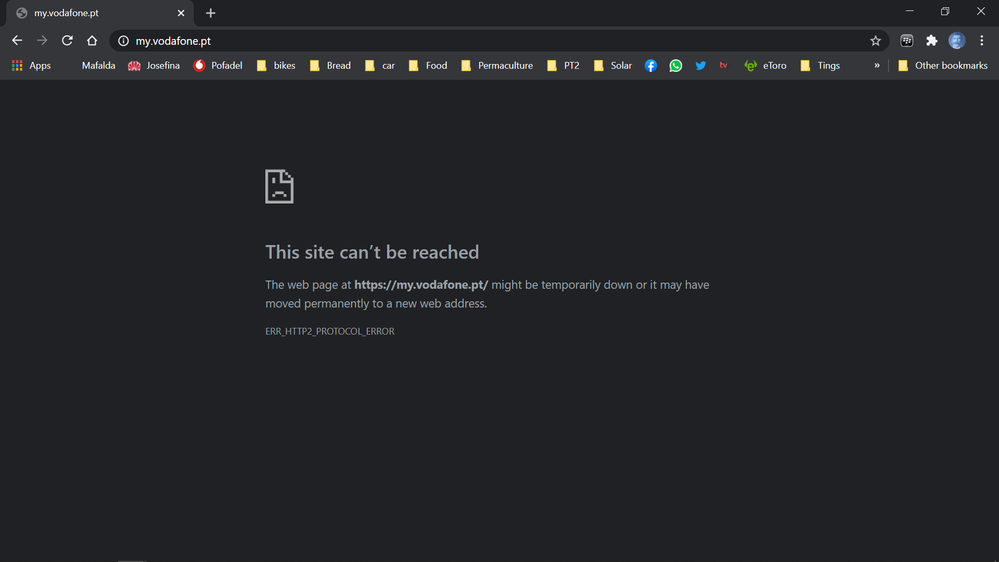This screenshot has width=999, height=562.
Task: Open the Permaculture bookmarks folder
Action: [496, 66]
